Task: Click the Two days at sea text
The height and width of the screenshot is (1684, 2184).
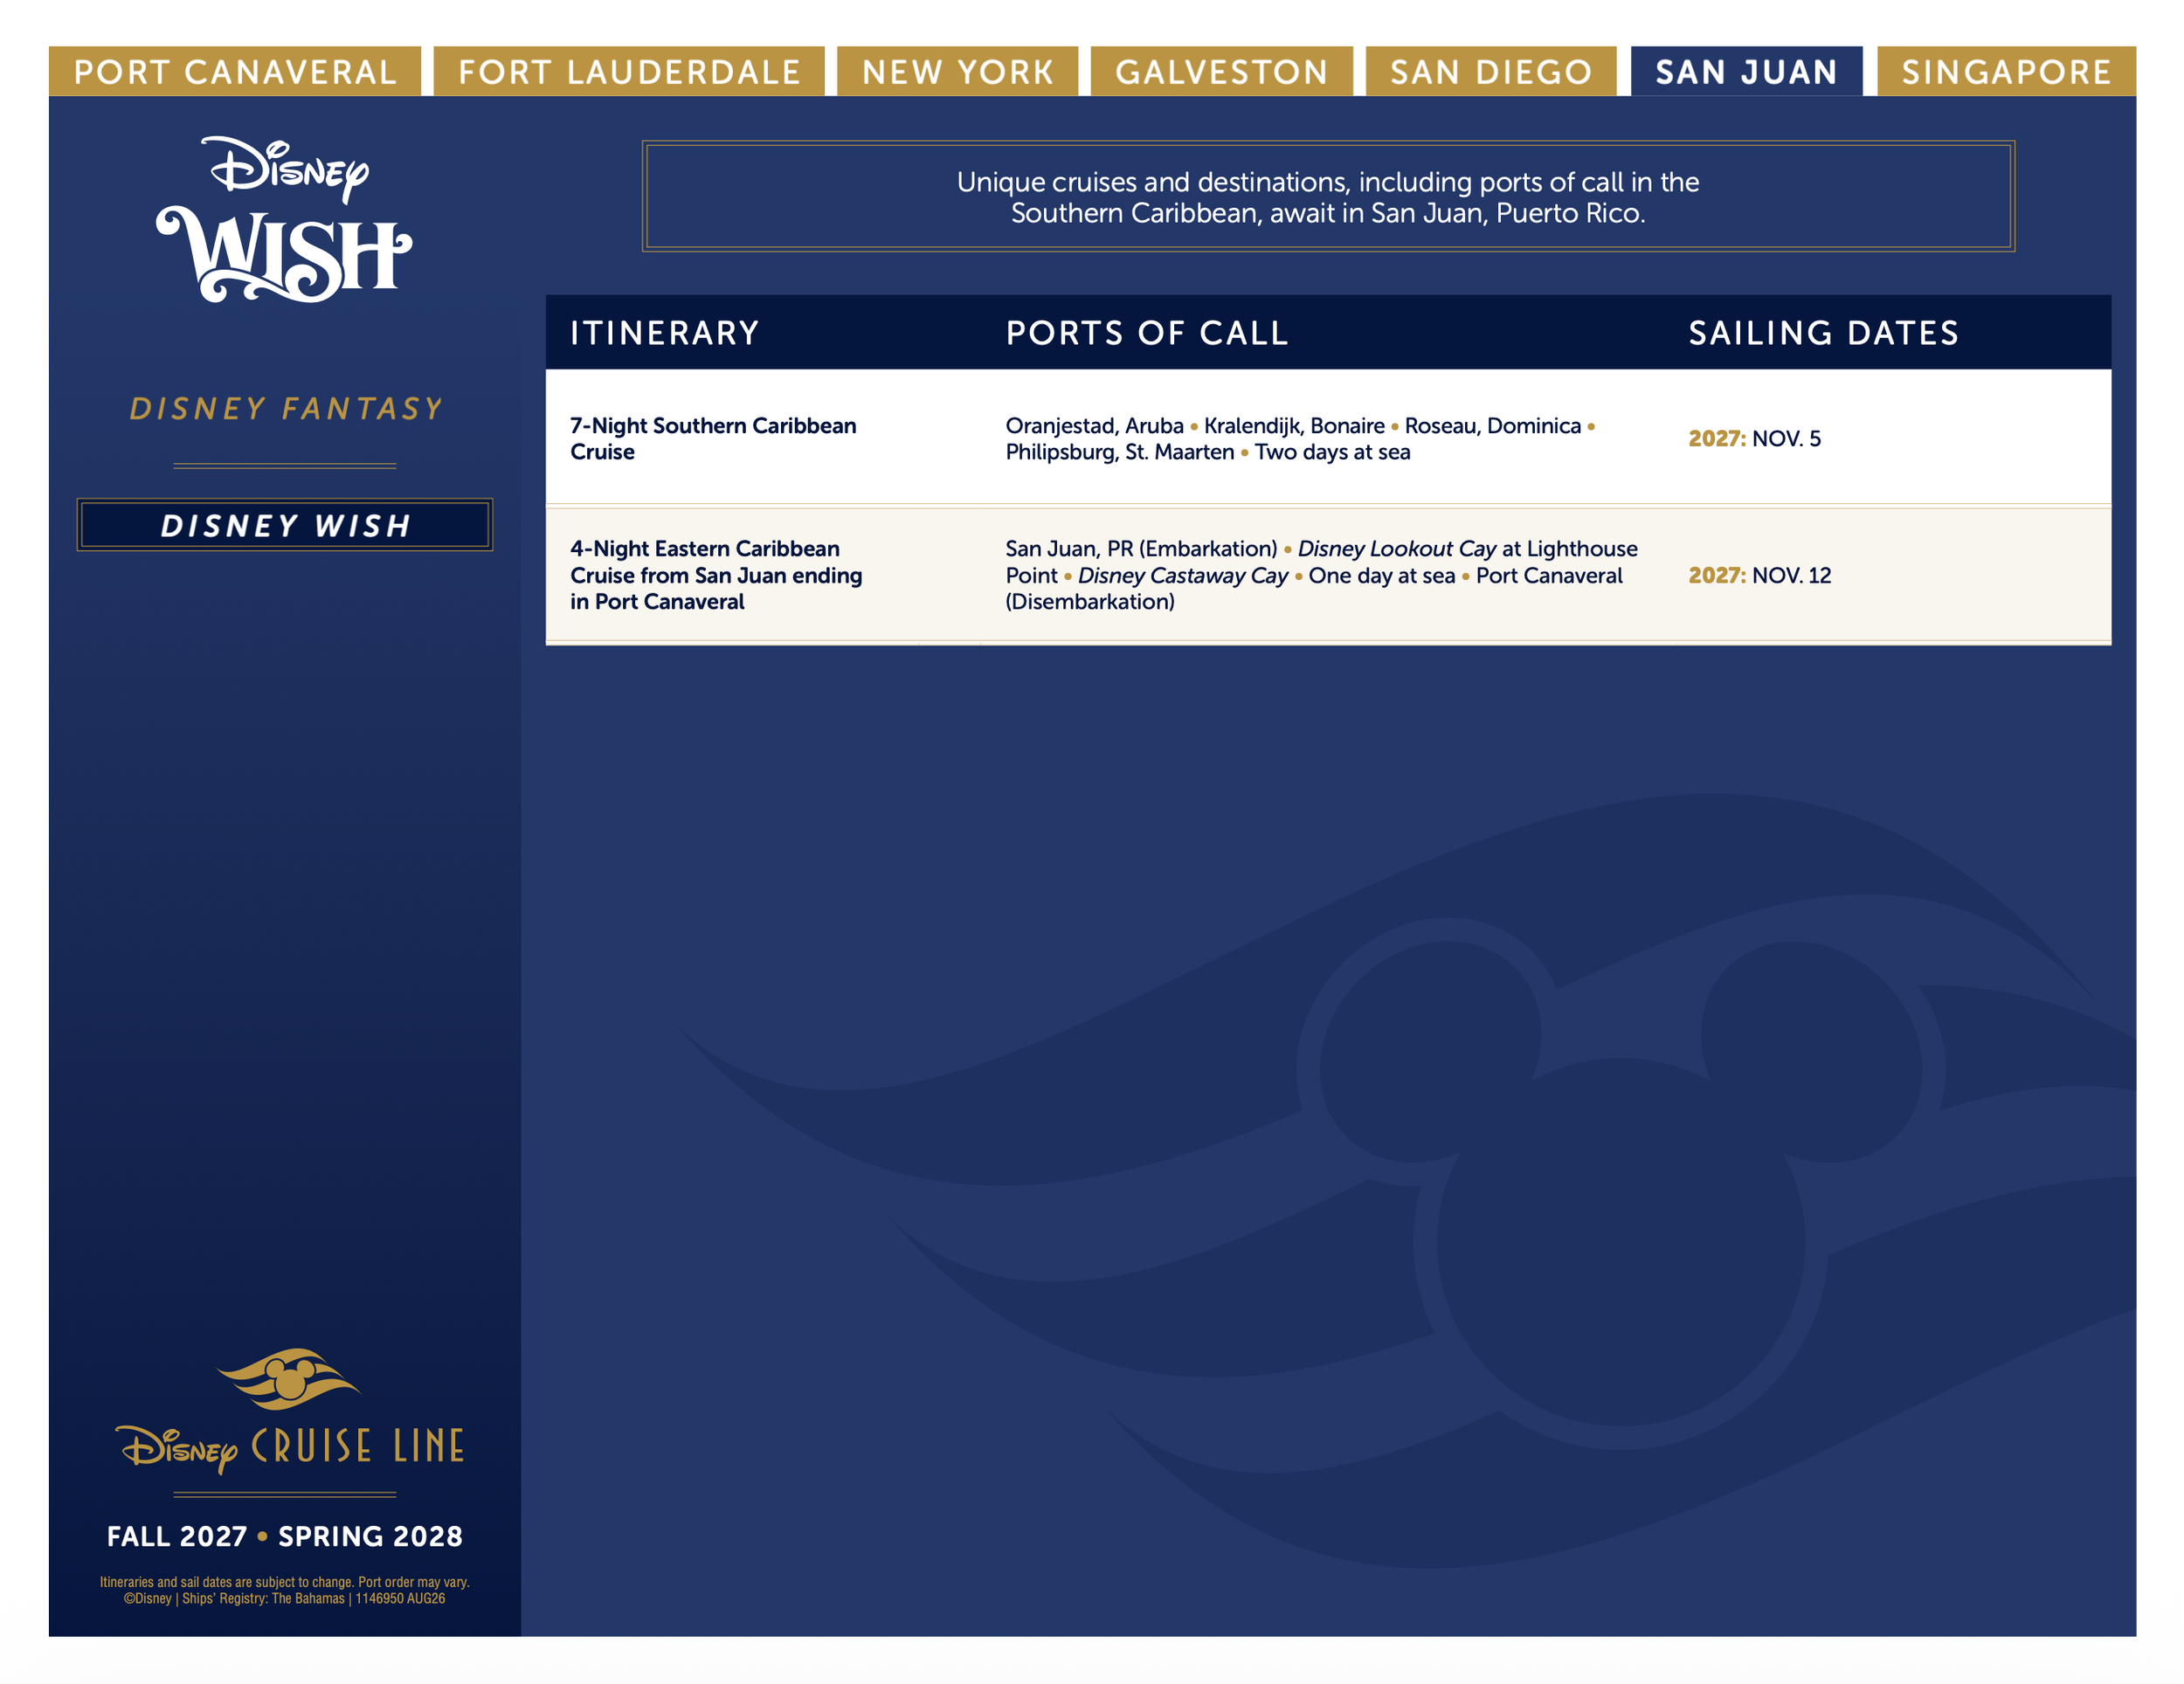Action: [x=1332, y=452]
